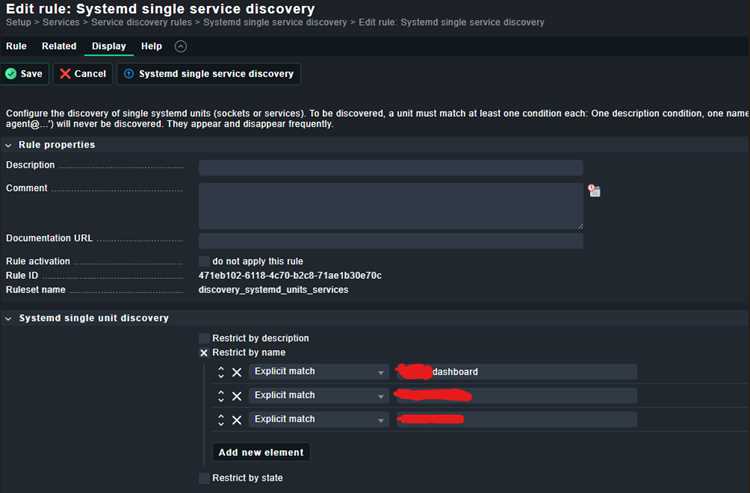Open the Display menu
Viewport: 750px width, 493px height.
[x=109, y=46]
